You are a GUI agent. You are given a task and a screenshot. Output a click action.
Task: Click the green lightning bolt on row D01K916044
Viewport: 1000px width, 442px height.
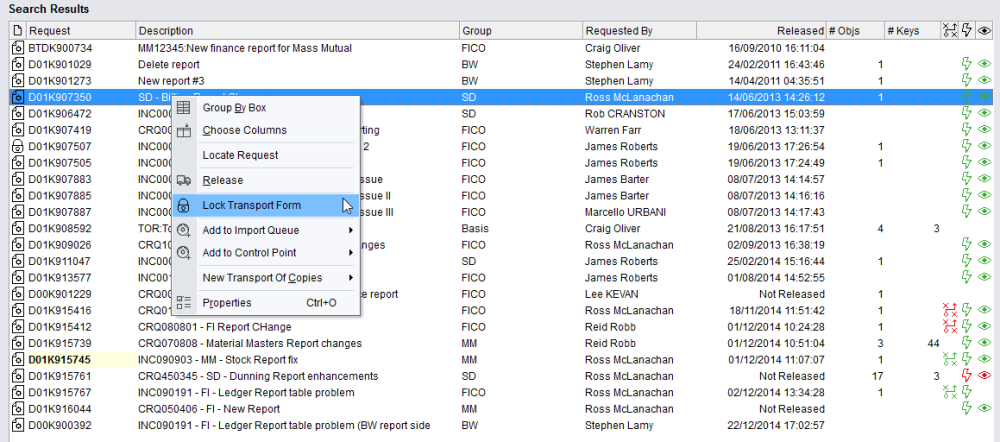pos(967,409)
